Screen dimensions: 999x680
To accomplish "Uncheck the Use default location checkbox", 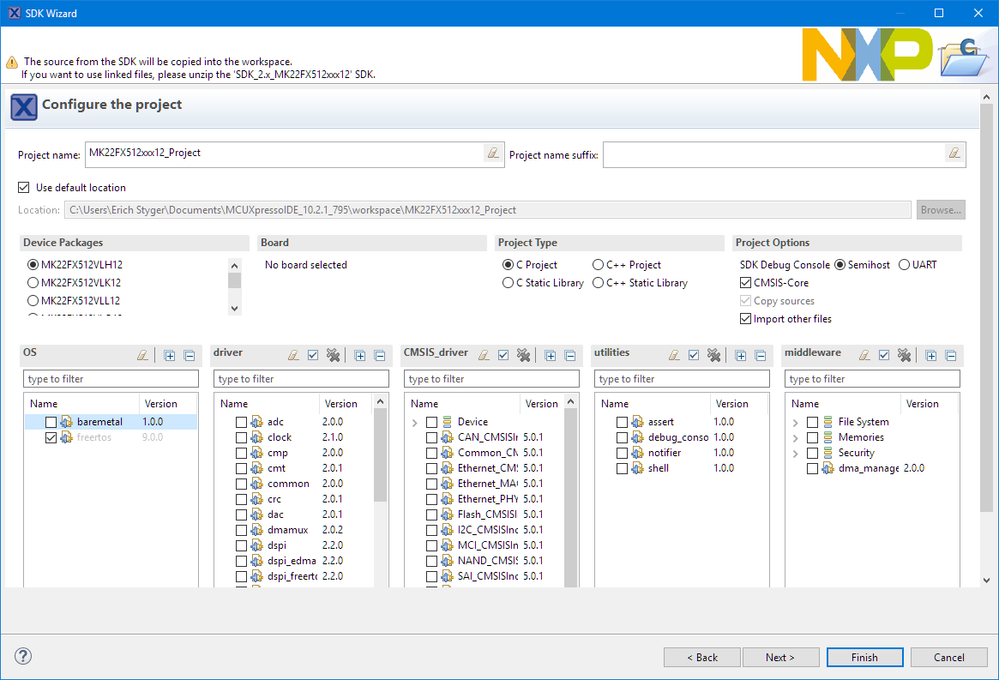I will coord(25,188).
